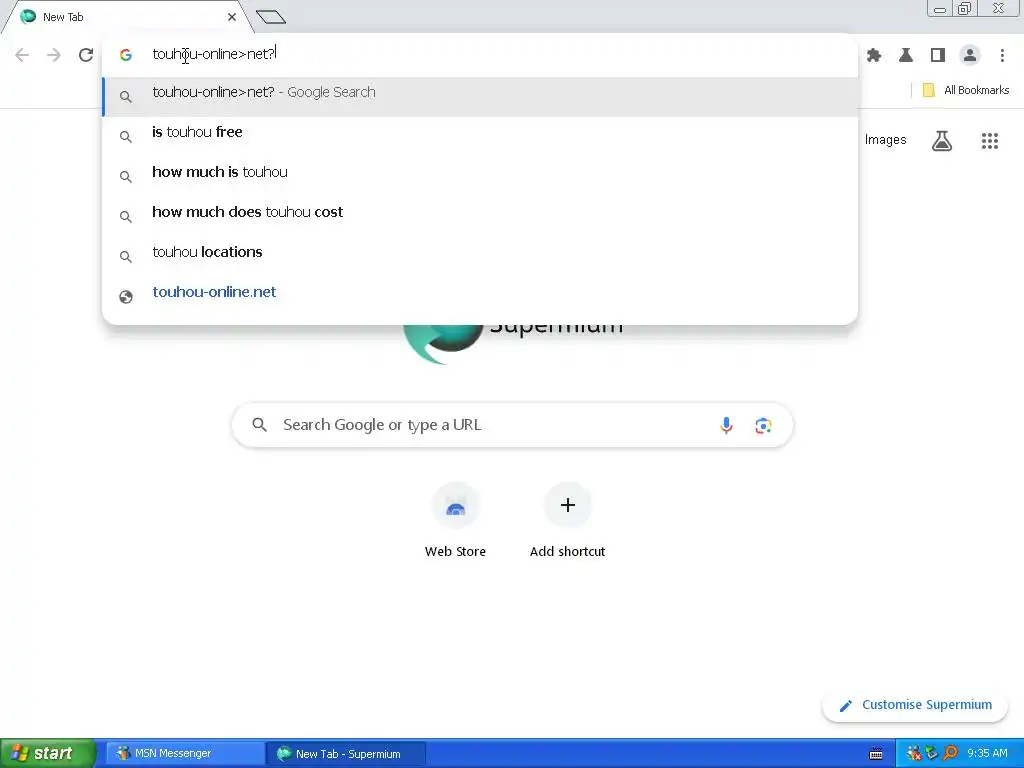Click the orange magnifier tray icon
1024x768 pixels.
point(951,754)
